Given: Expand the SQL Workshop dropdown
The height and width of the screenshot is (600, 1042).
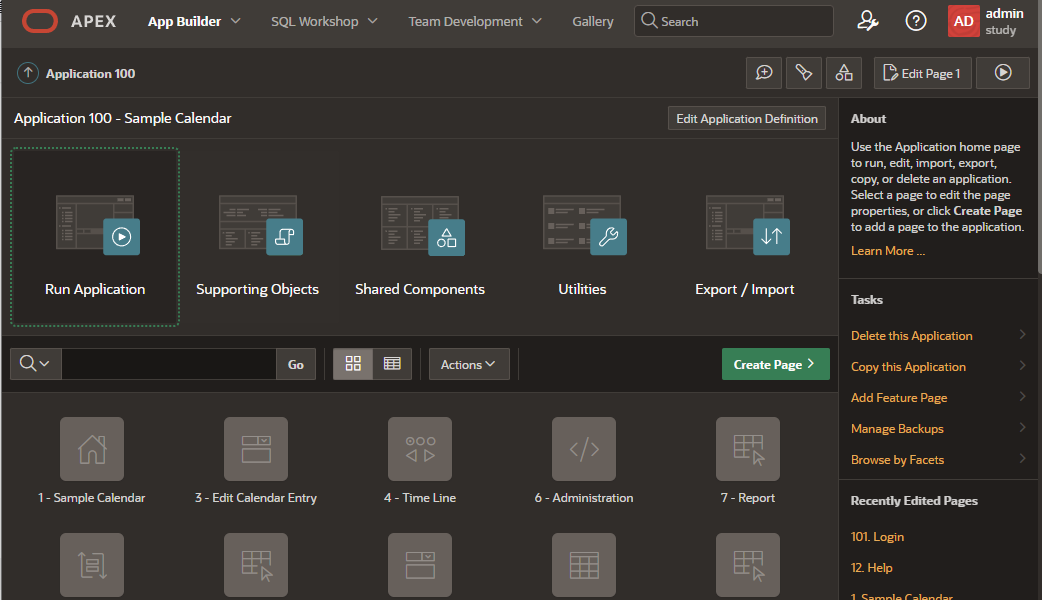Looking at the screenshot, I should pyautogui.click(x=324, y=21).
